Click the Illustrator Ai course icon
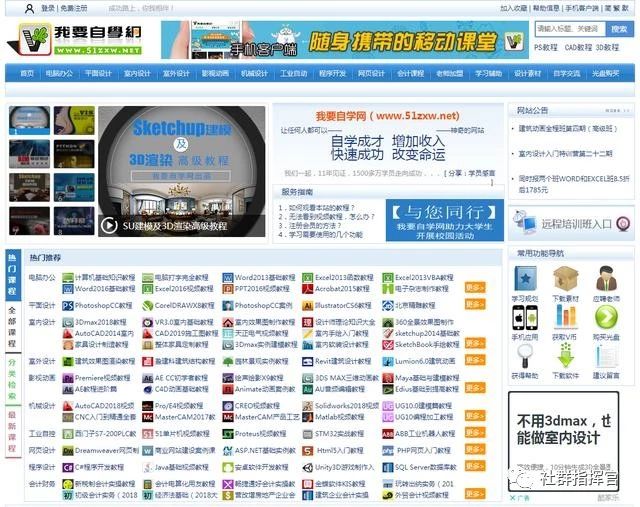 307,306
